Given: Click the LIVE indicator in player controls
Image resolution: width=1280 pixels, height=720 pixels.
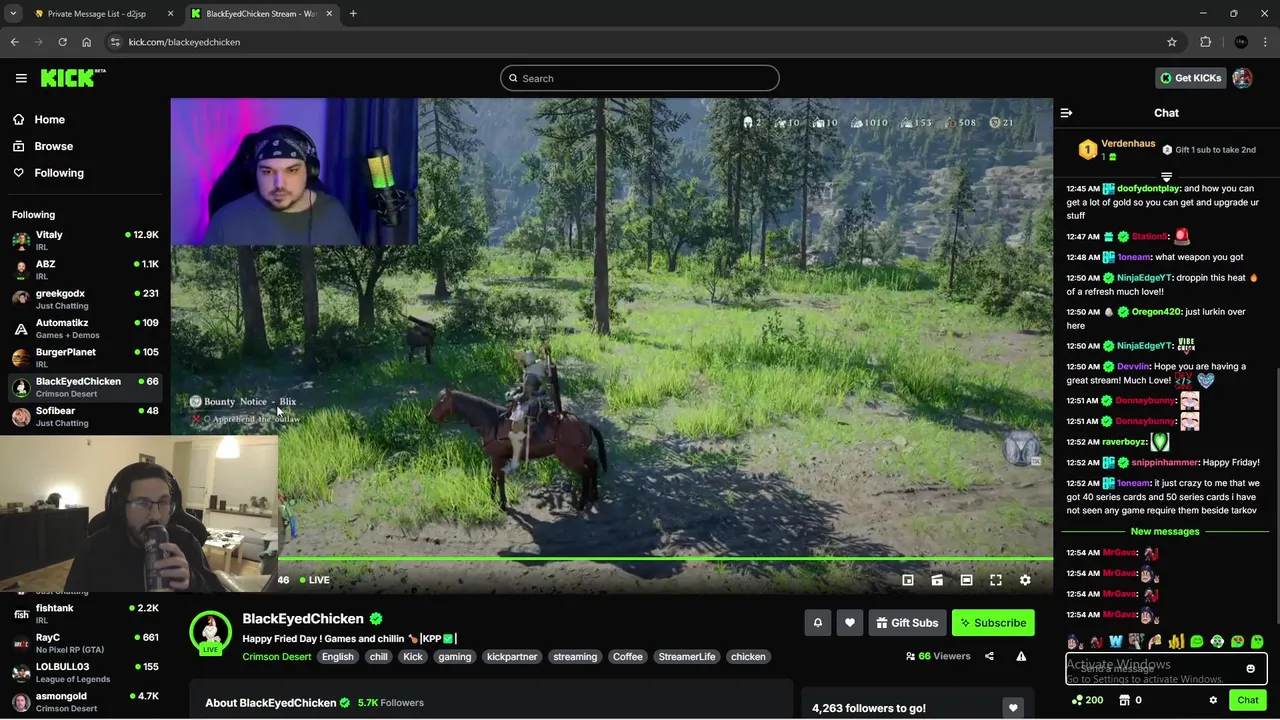Looking at the screenshot, I should pos(314,580).
